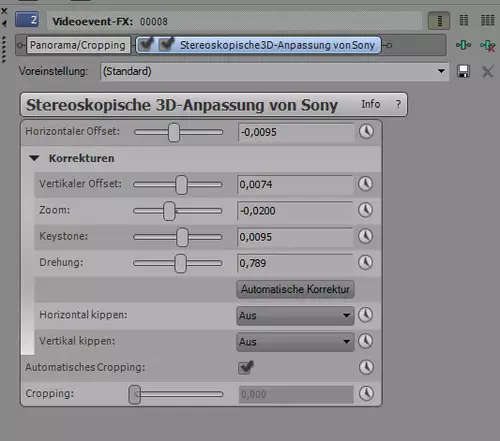
Task: Close the Videoevent-FX panel
Action: click(4, 11)
